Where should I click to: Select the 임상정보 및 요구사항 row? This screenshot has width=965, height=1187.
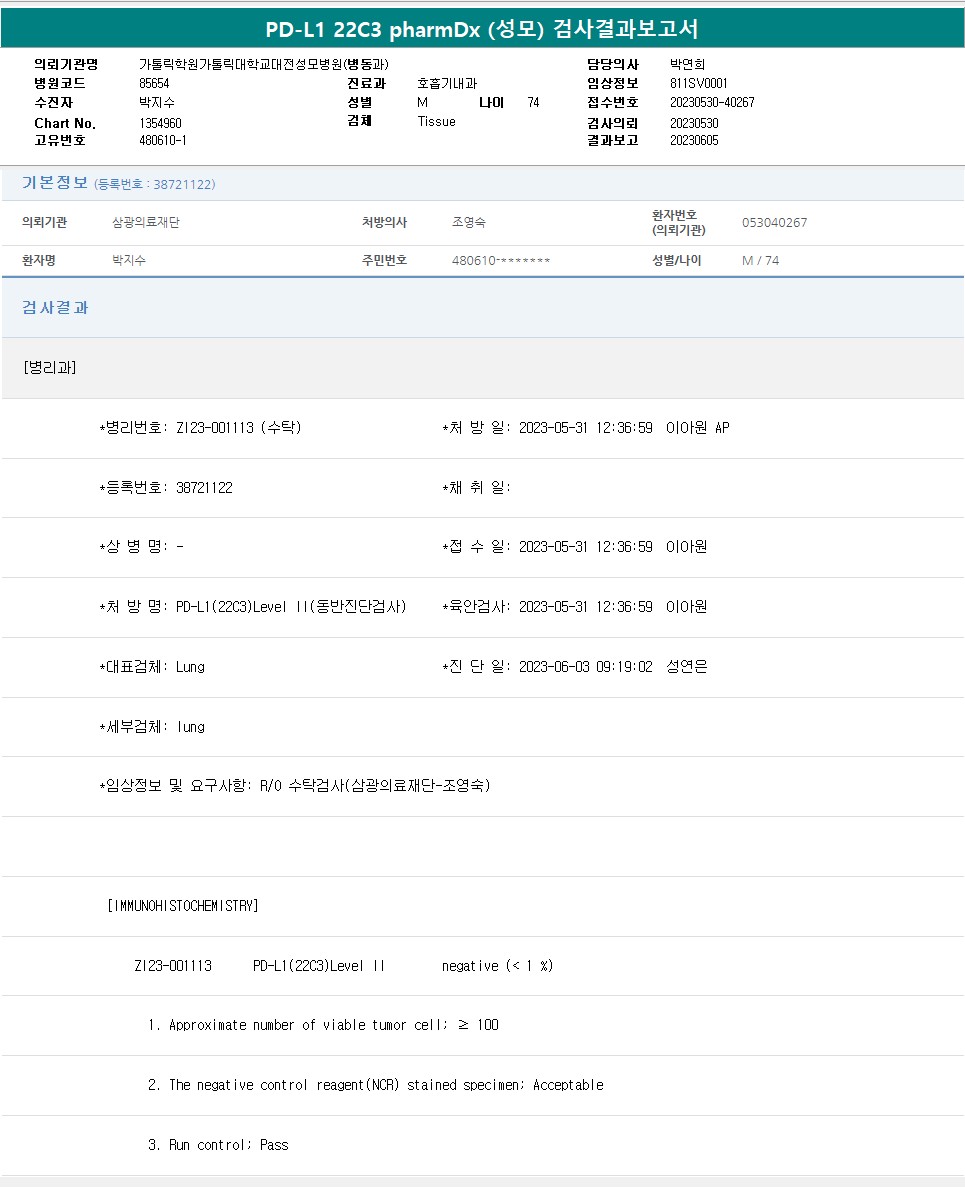click(x=295, y=786)
